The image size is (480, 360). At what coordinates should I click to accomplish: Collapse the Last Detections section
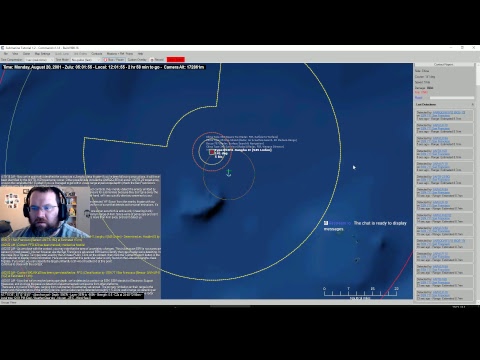(472, 105)
